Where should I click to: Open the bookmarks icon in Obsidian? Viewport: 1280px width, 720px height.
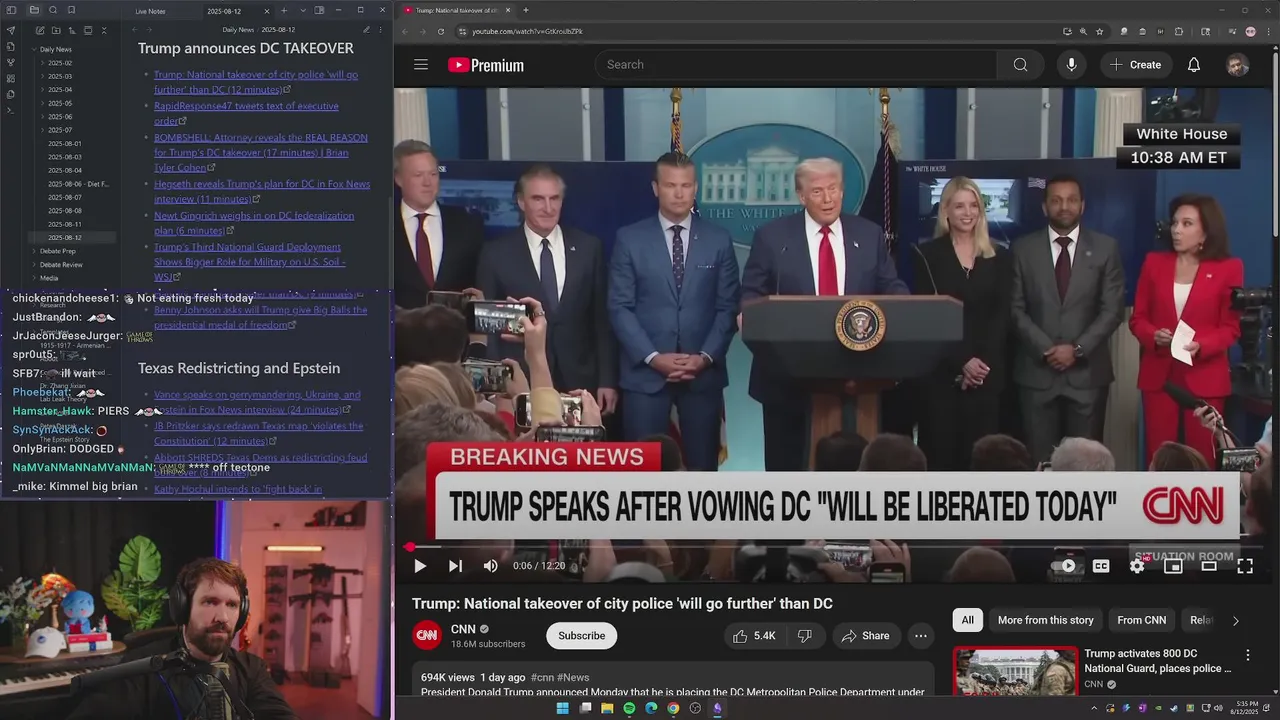coord(71,10)
